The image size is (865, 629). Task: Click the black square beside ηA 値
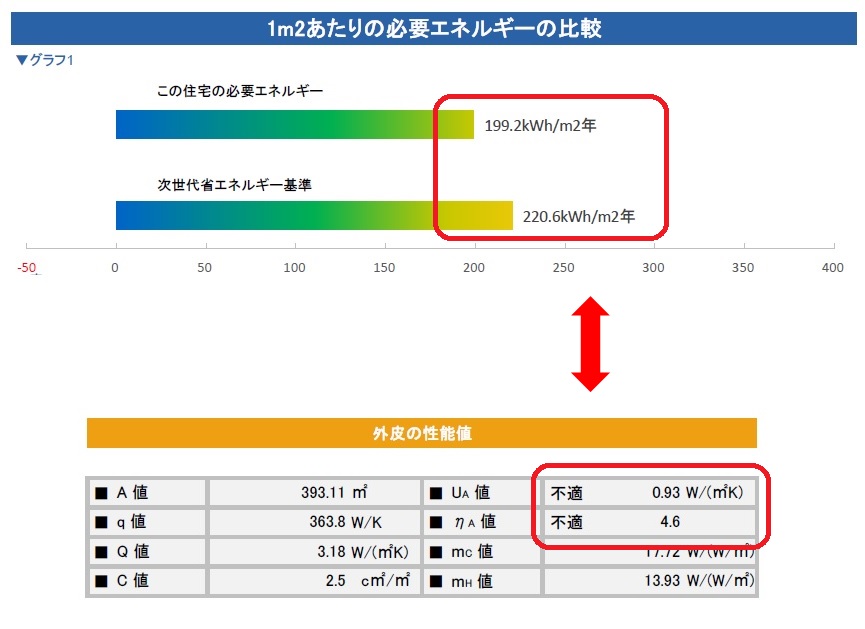coord(436,522)
